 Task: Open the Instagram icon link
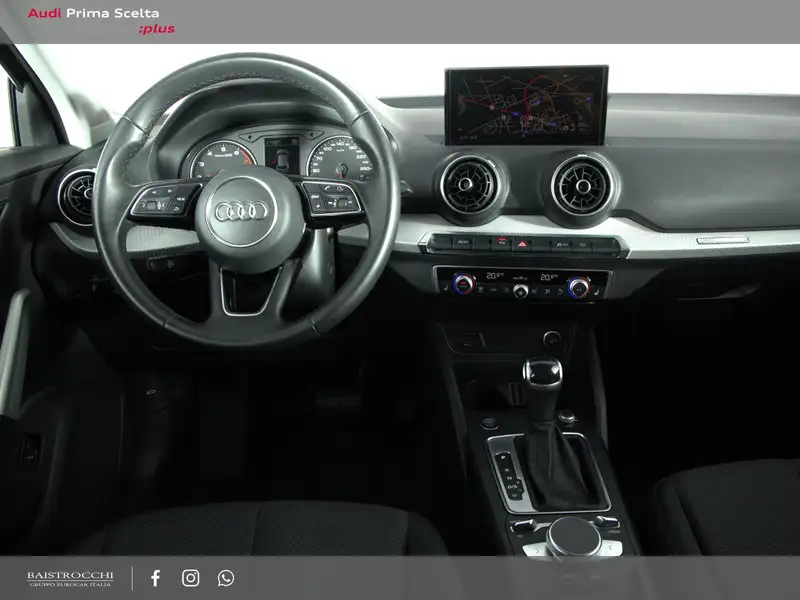pos(190,578)
